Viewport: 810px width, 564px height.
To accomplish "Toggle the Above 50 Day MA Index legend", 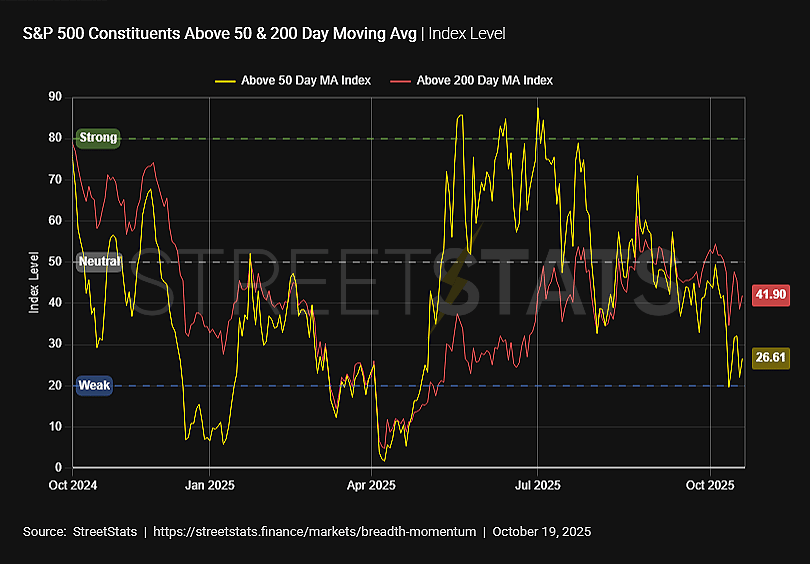I will pyautogui.click(x=293, y=81).
